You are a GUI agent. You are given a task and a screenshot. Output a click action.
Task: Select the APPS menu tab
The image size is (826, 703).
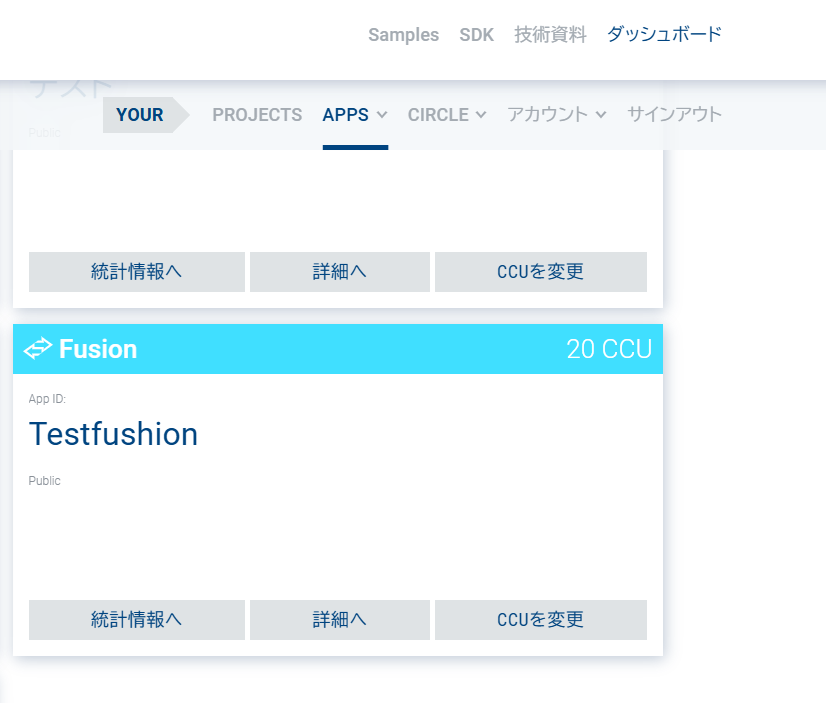coord(345,115)
